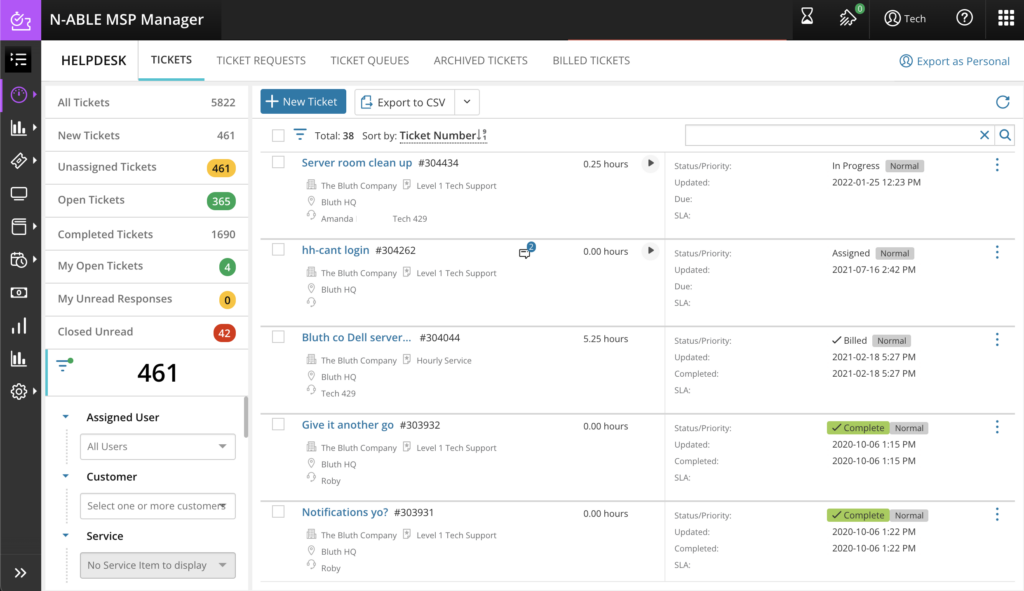This screenshot has height=591, width=1024.
Task: Switch to the Tickets tab
Action: (171, 60)
